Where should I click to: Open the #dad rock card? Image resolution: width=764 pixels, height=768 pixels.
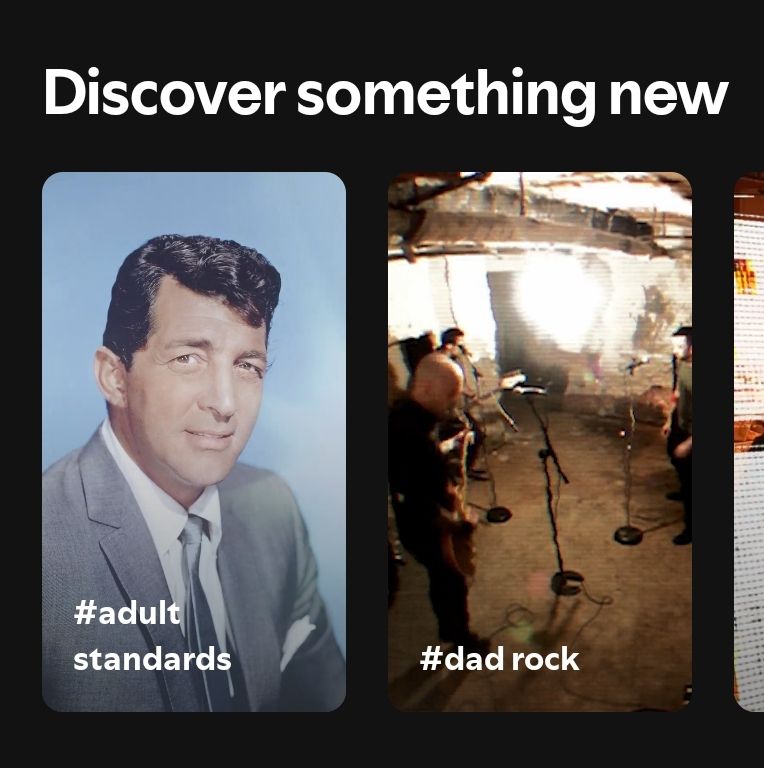[x=540, y=441]
